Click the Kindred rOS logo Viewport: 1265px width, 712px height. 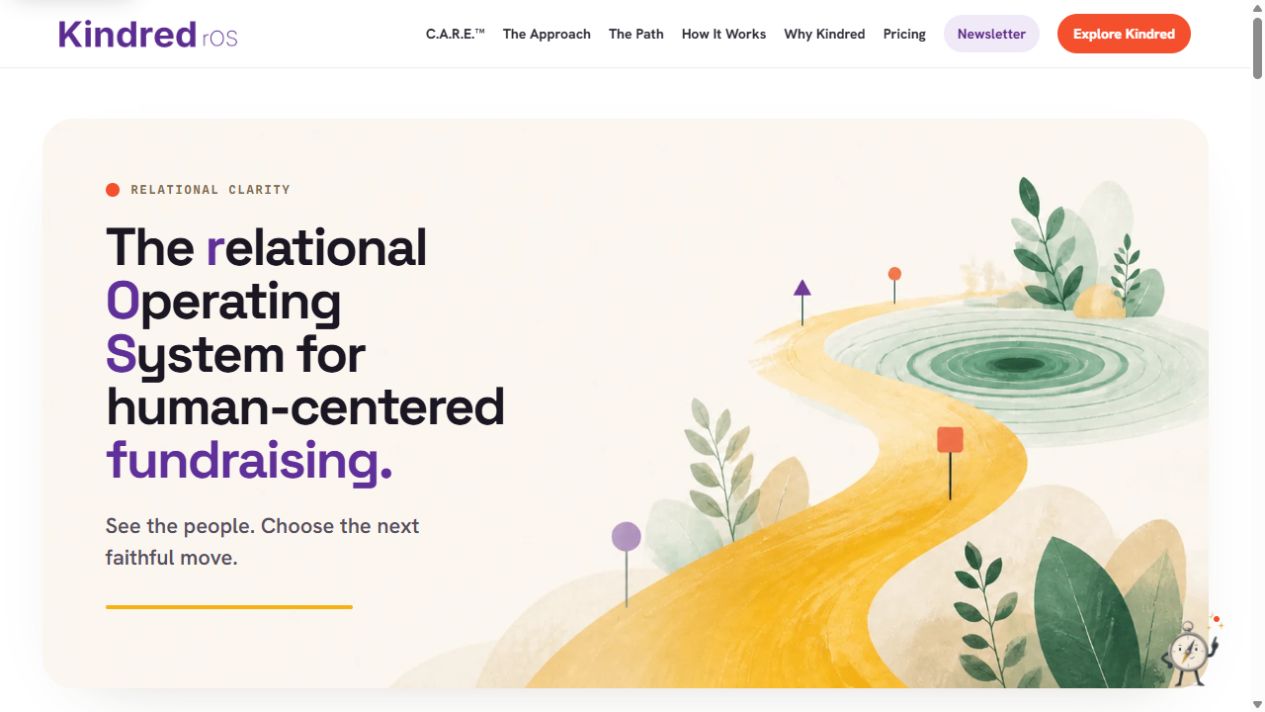[148, 34]
